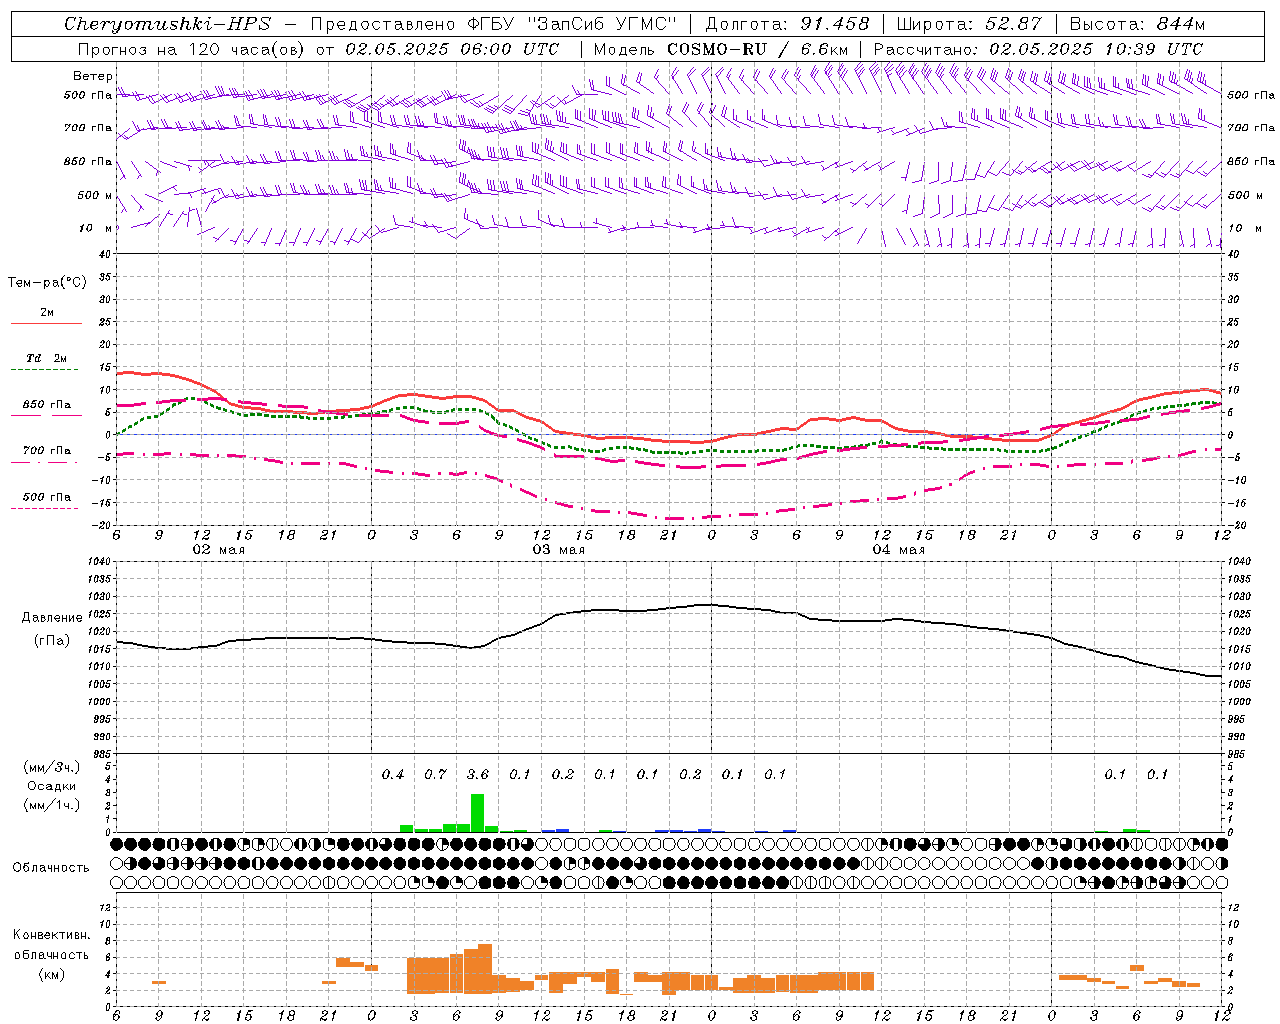Image resolution: width=1280 pixels, height=1024 pixels.
Task: Click the model label COSMO-RU / 6.6км
Action: [x=758, y=49]
